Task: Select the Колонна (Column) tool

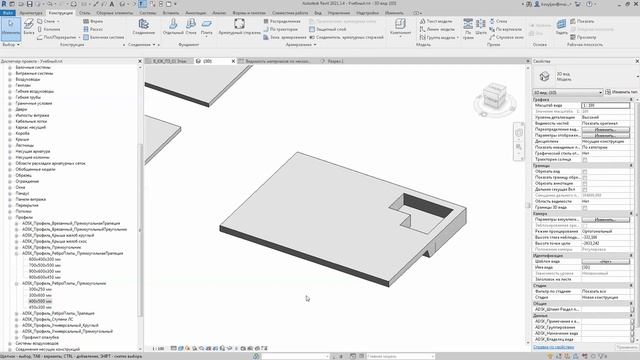Action: [48, 29]
